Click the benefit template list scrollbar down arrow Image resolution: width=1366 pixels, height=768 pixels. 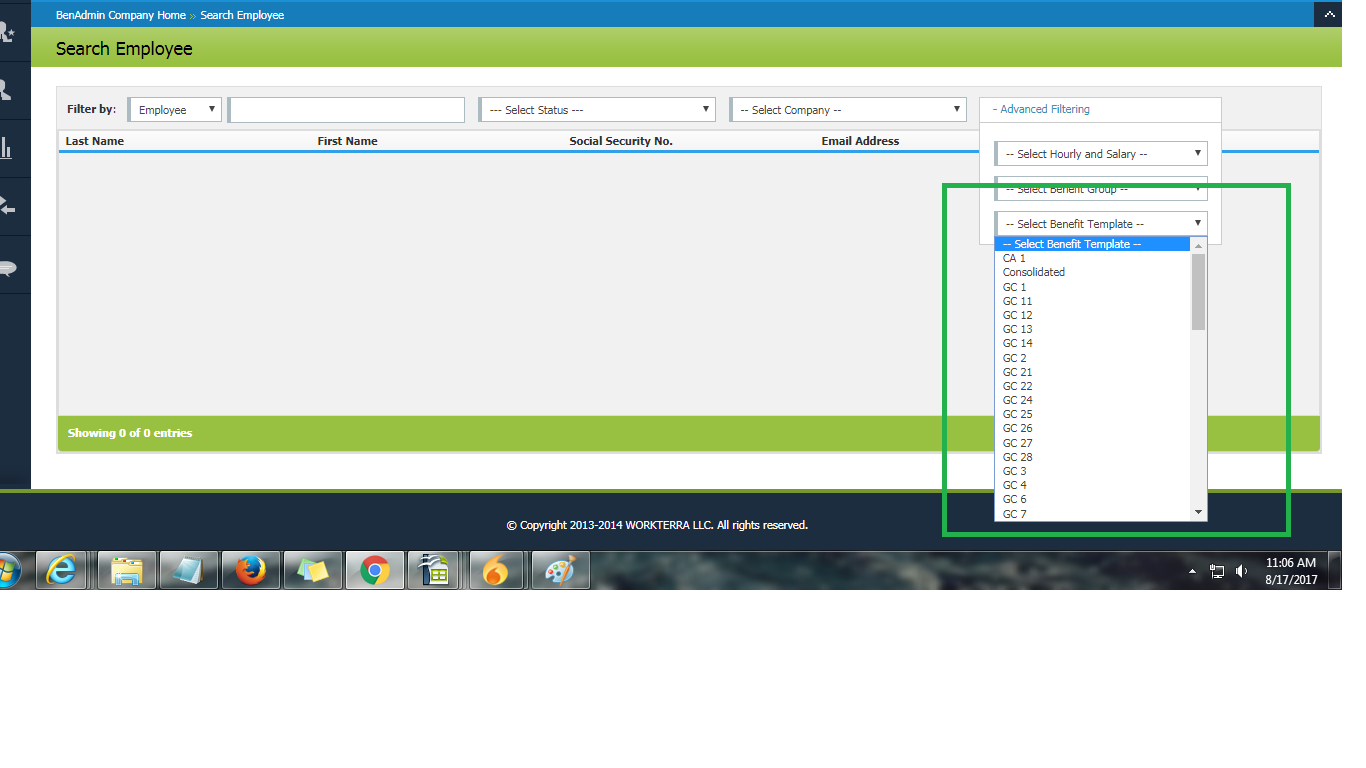click(1199, 512)
